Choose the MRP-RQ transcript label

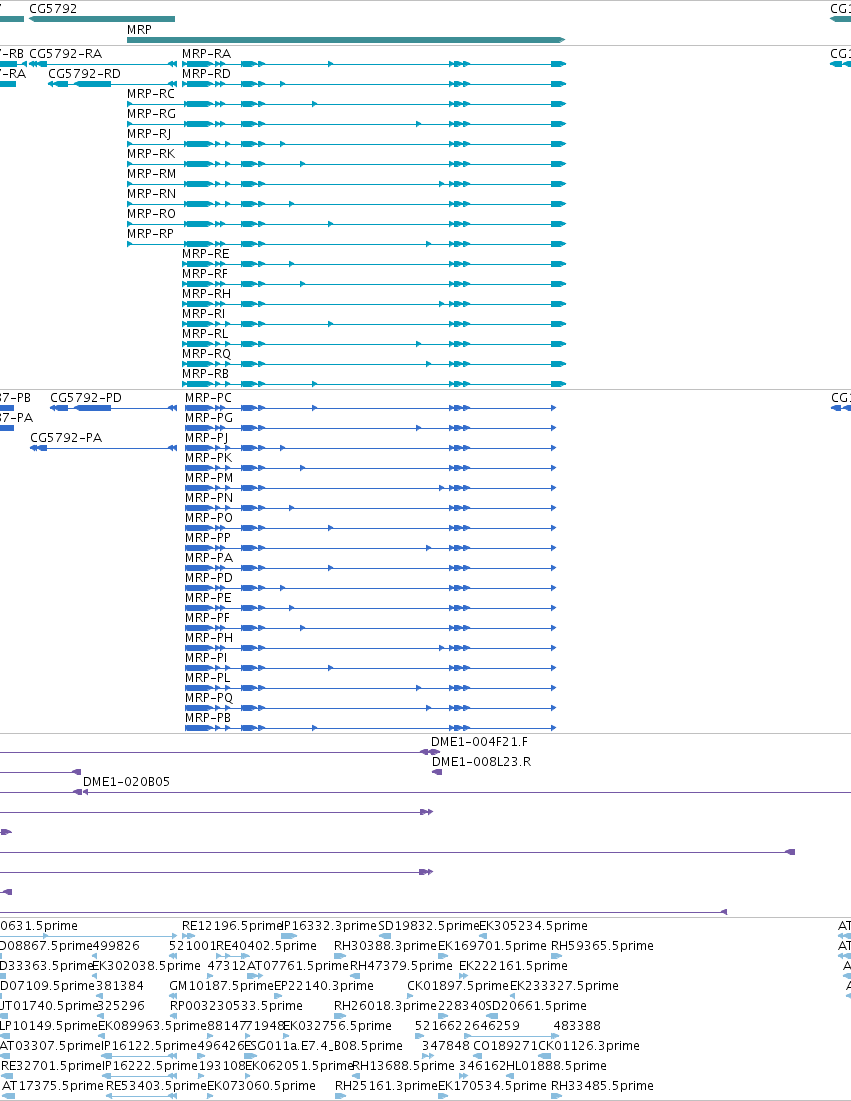point(206,354)
